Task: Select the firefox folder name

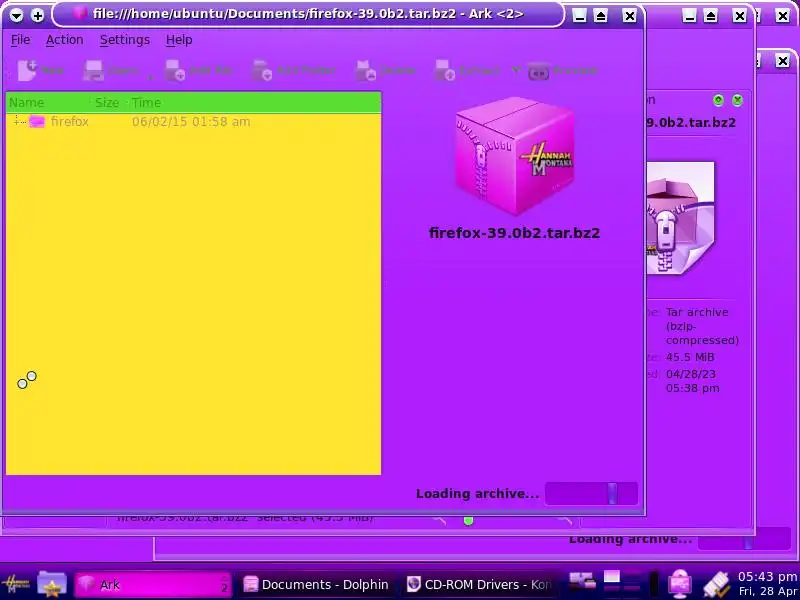Action: click(69, 121)
